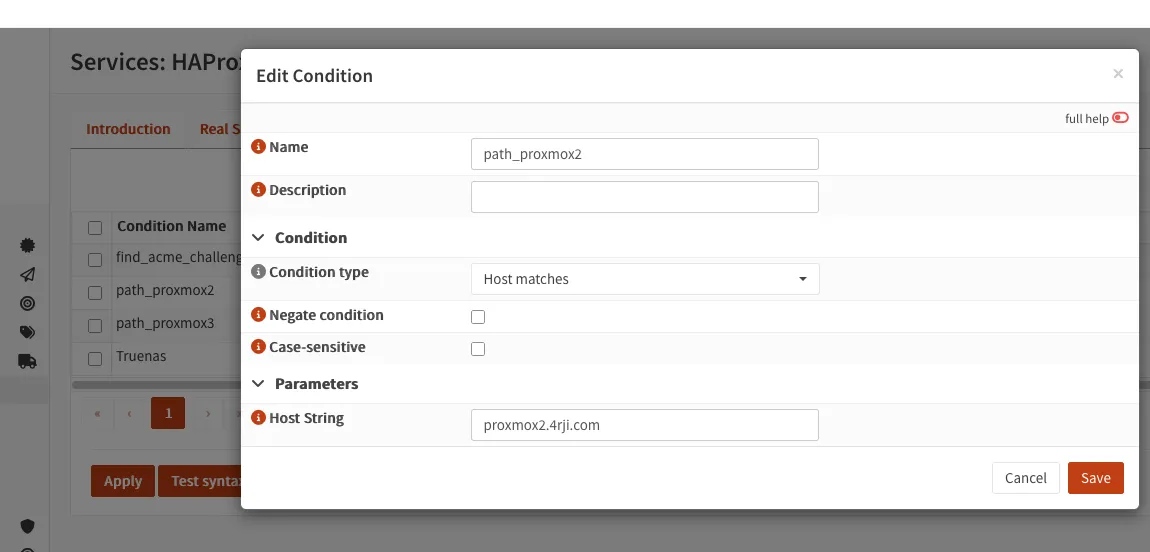
Task: Click the shield icon in the sidebar
Action: click(27, 526)
